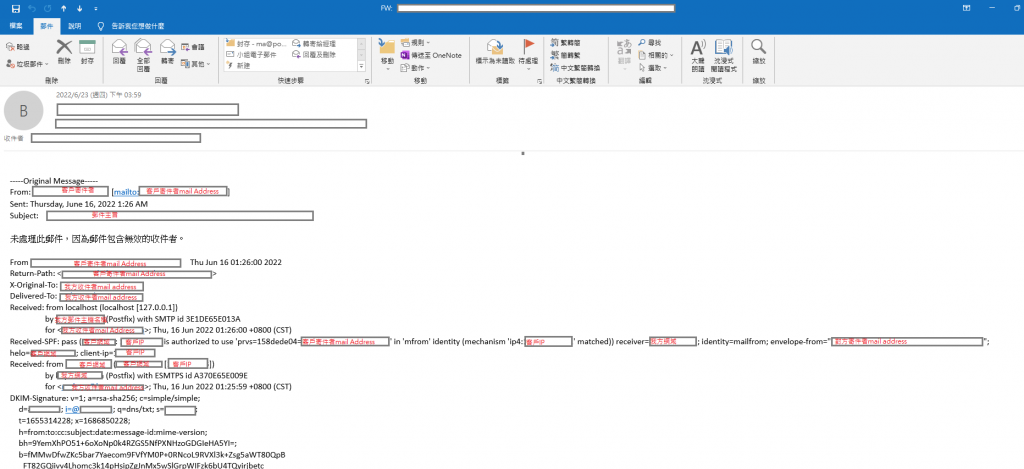Create a 新建 quick step
The width and height of the screenshot is (1024, 469).
click(x=238, y=66)
